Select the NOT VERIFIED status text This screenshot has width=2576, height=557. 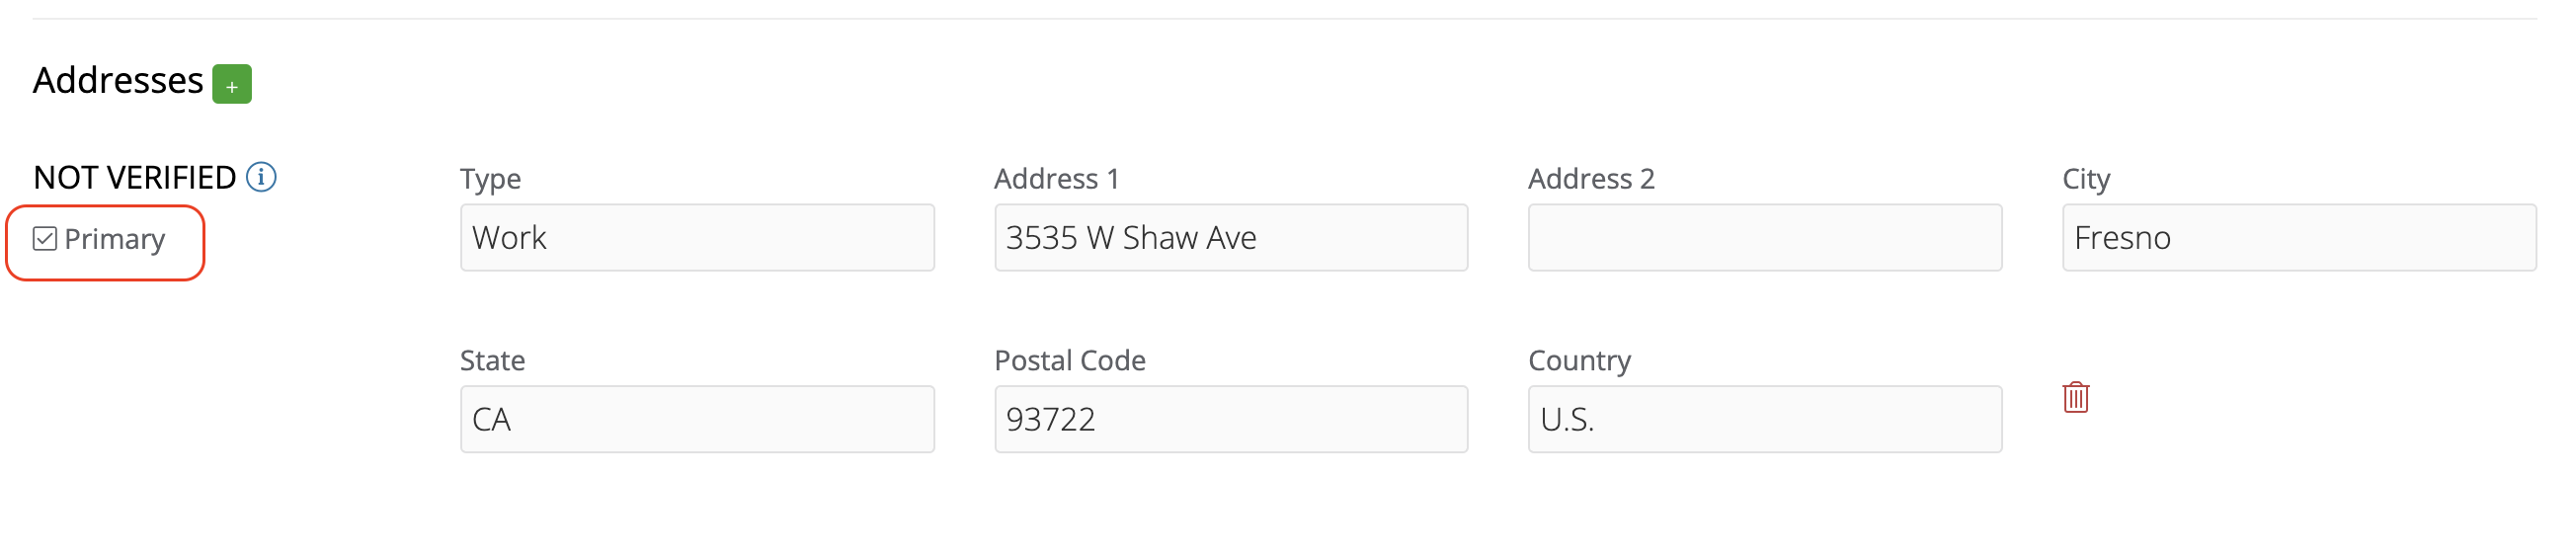(x=135, y=178)
